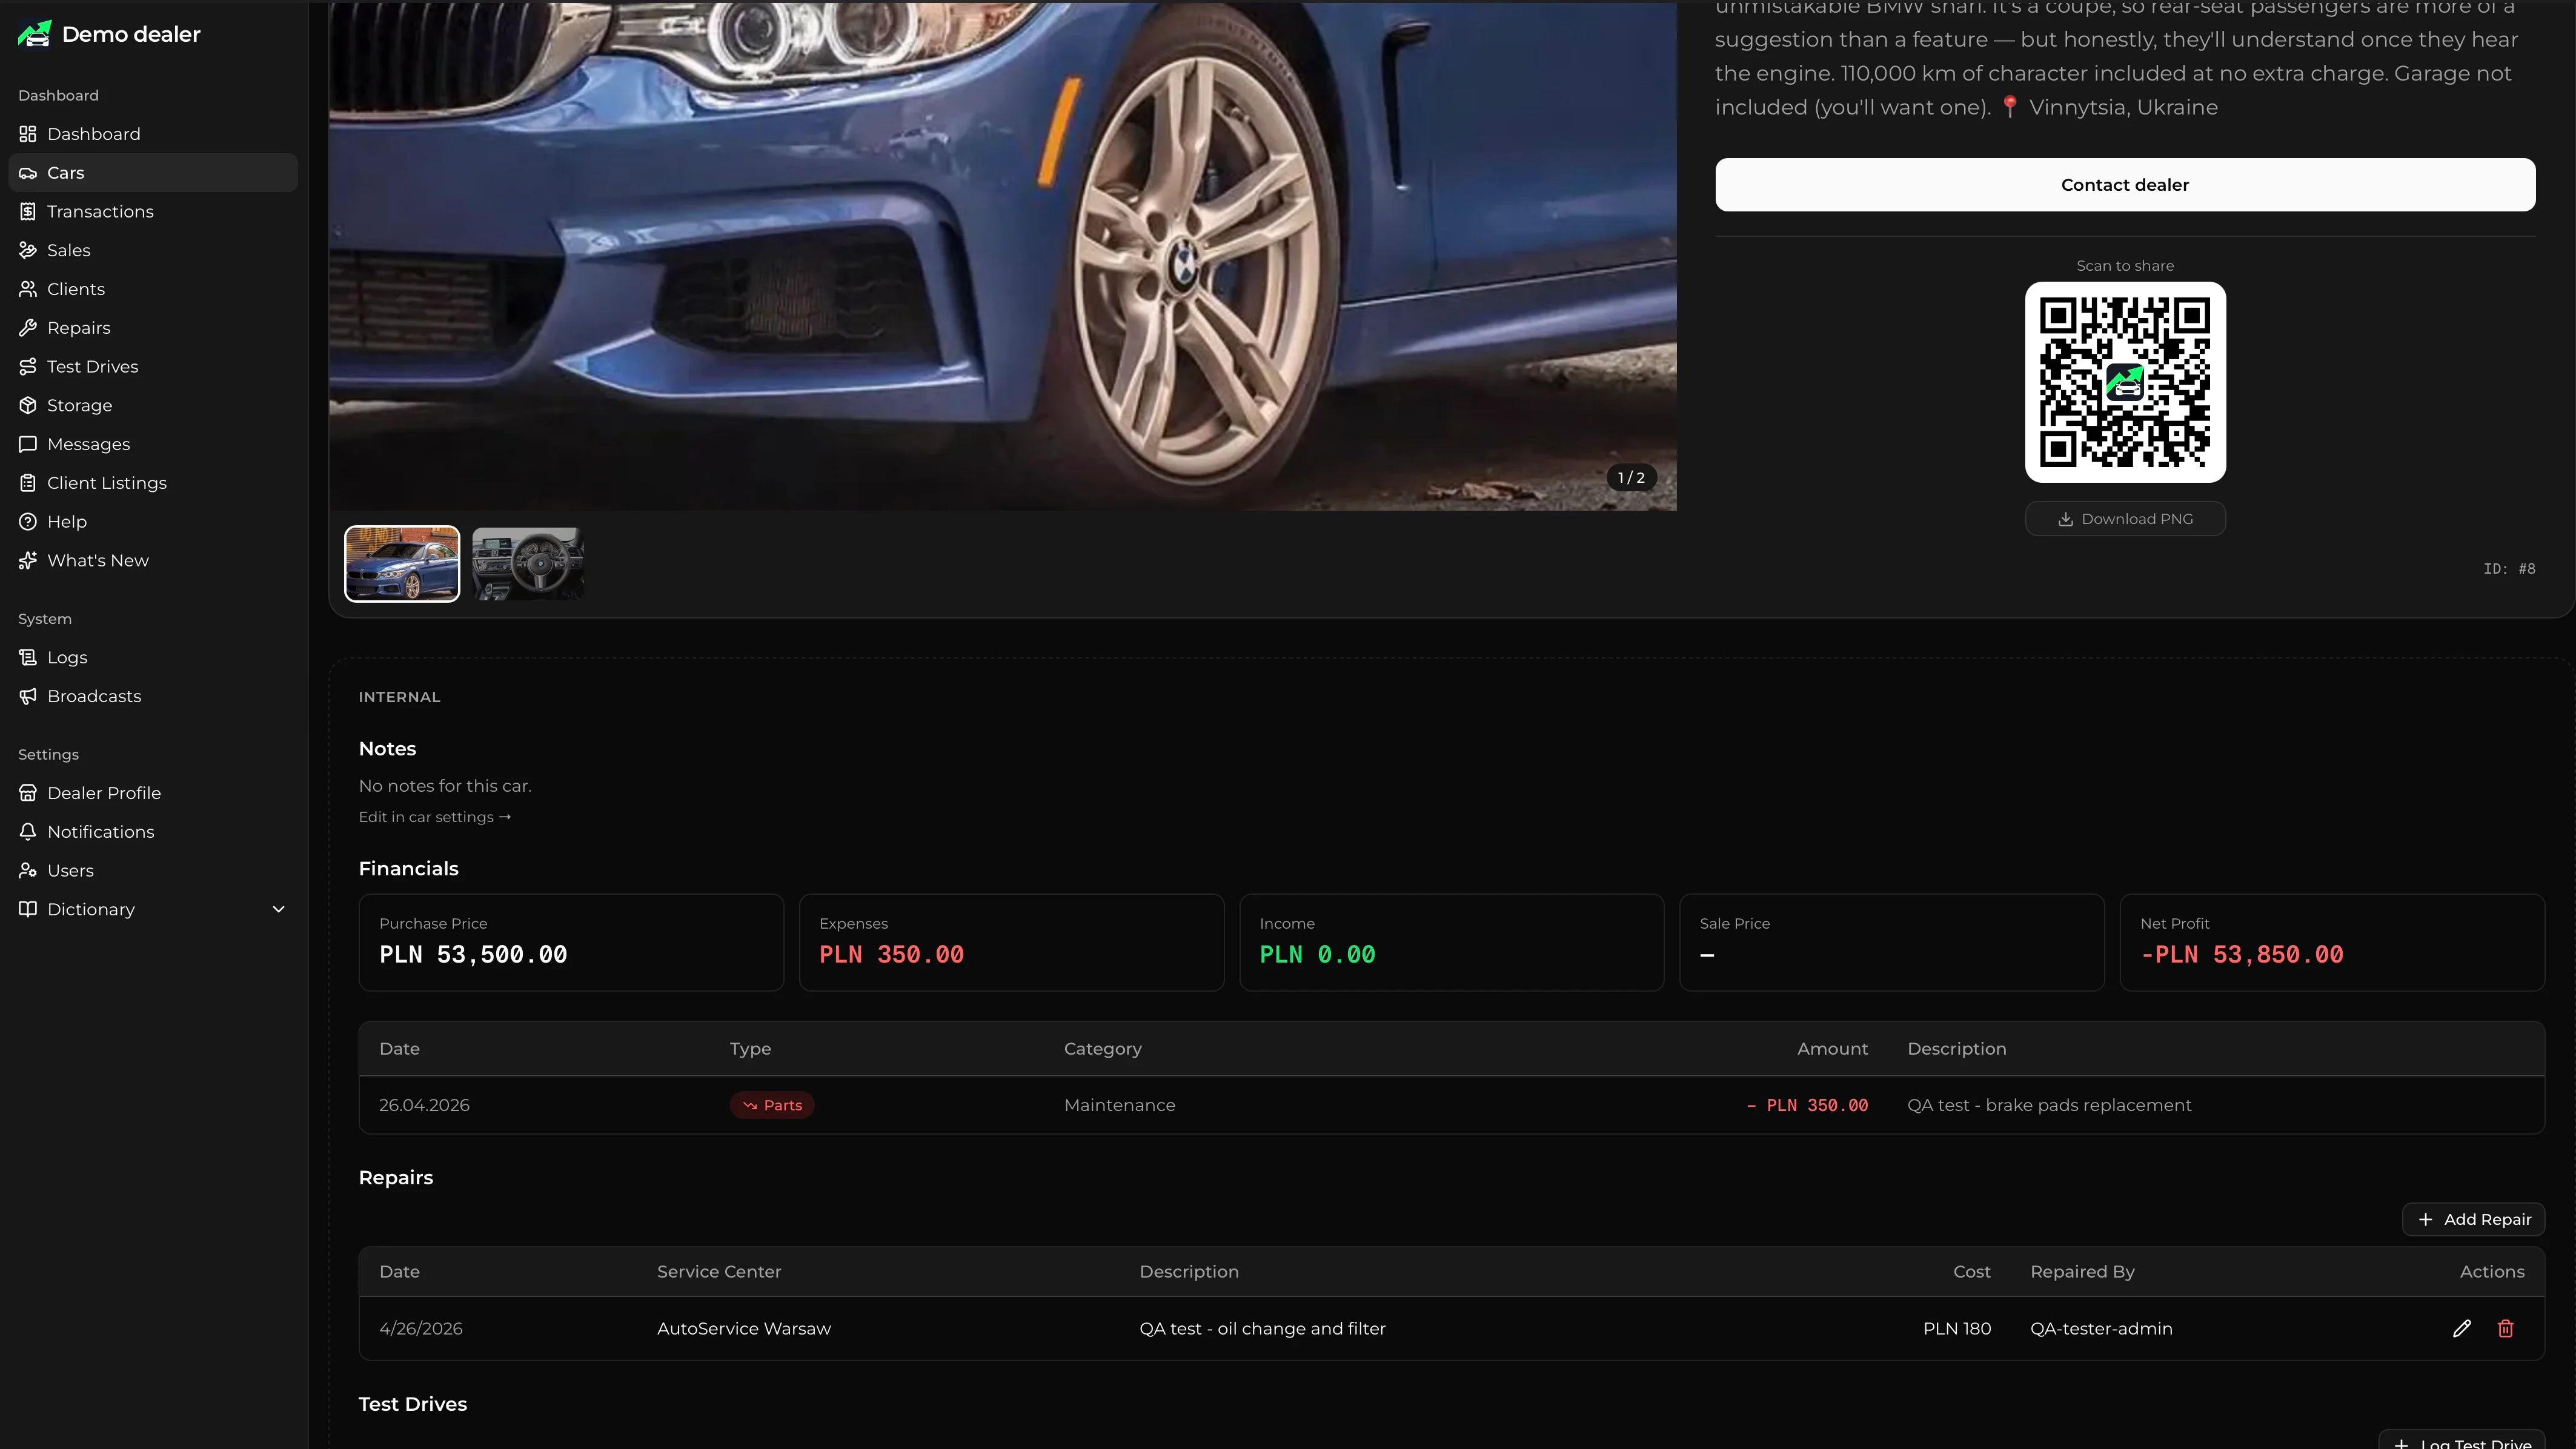Click the Maintenance category cell
This screenshot has height=1449, width=2576.
[x=1119, y=1106]
